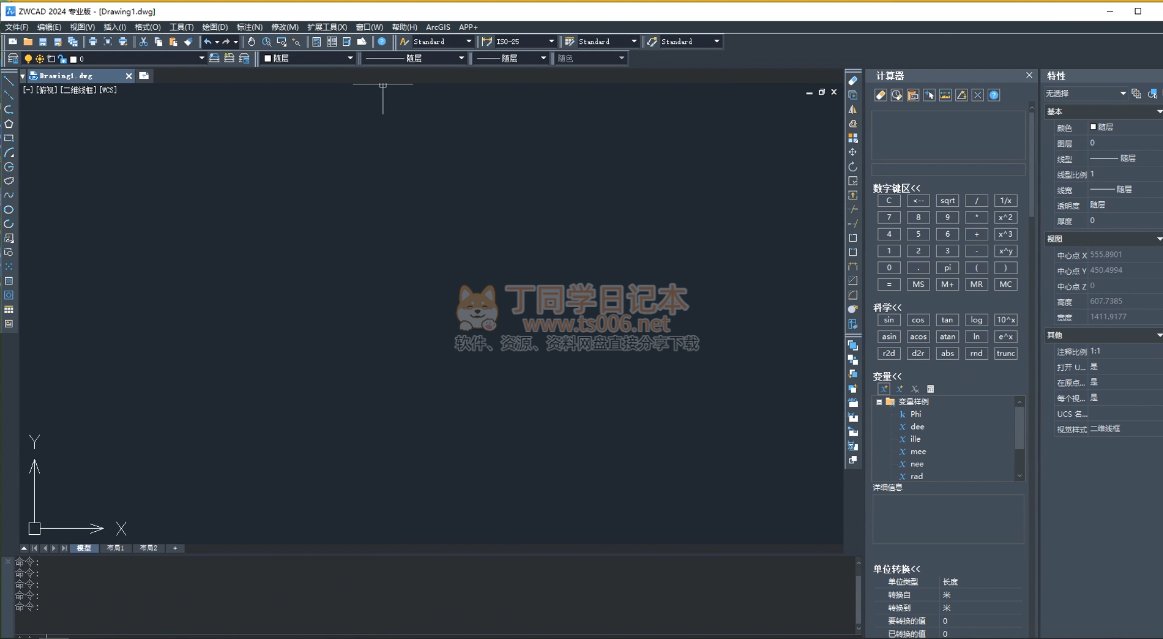Click the Mirror tool in modify toolbar
1163x639 pixels.
click(x=853, y=109)
